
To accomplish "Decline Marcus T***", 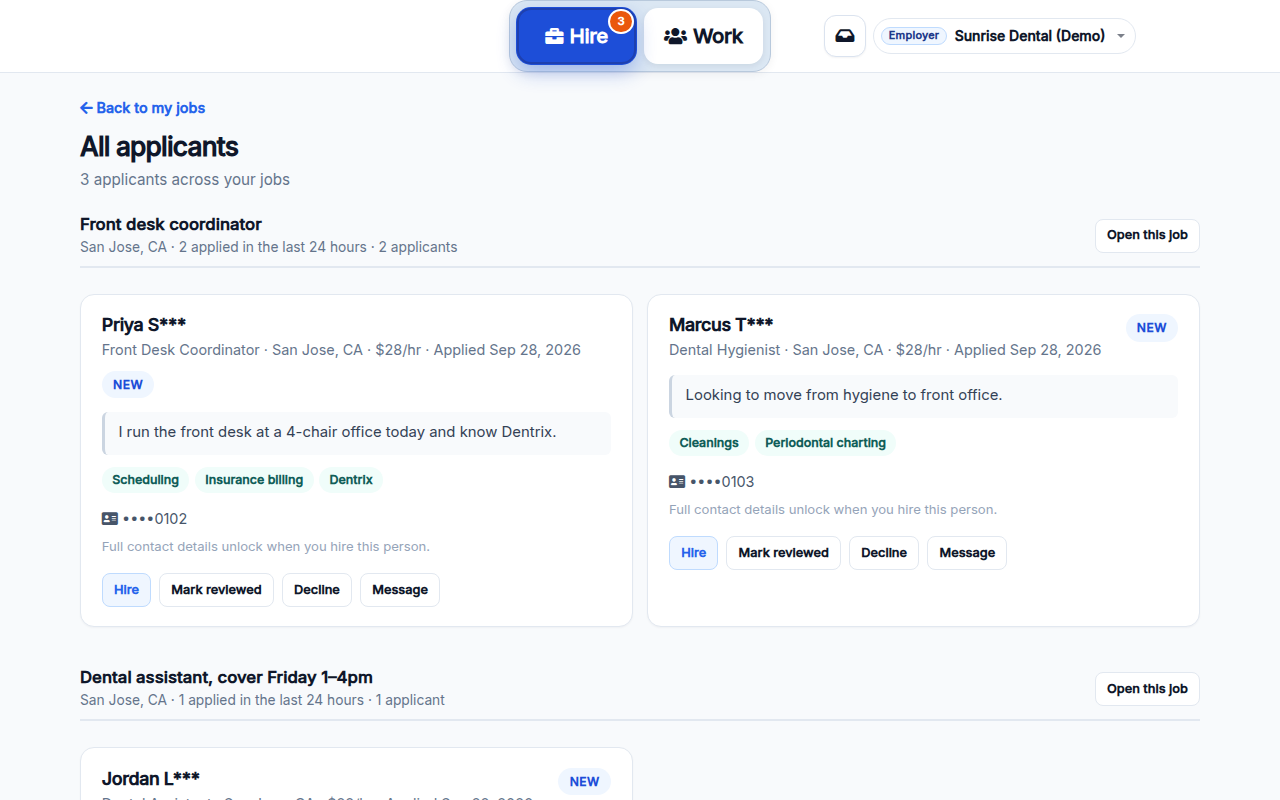I will 884,553.
